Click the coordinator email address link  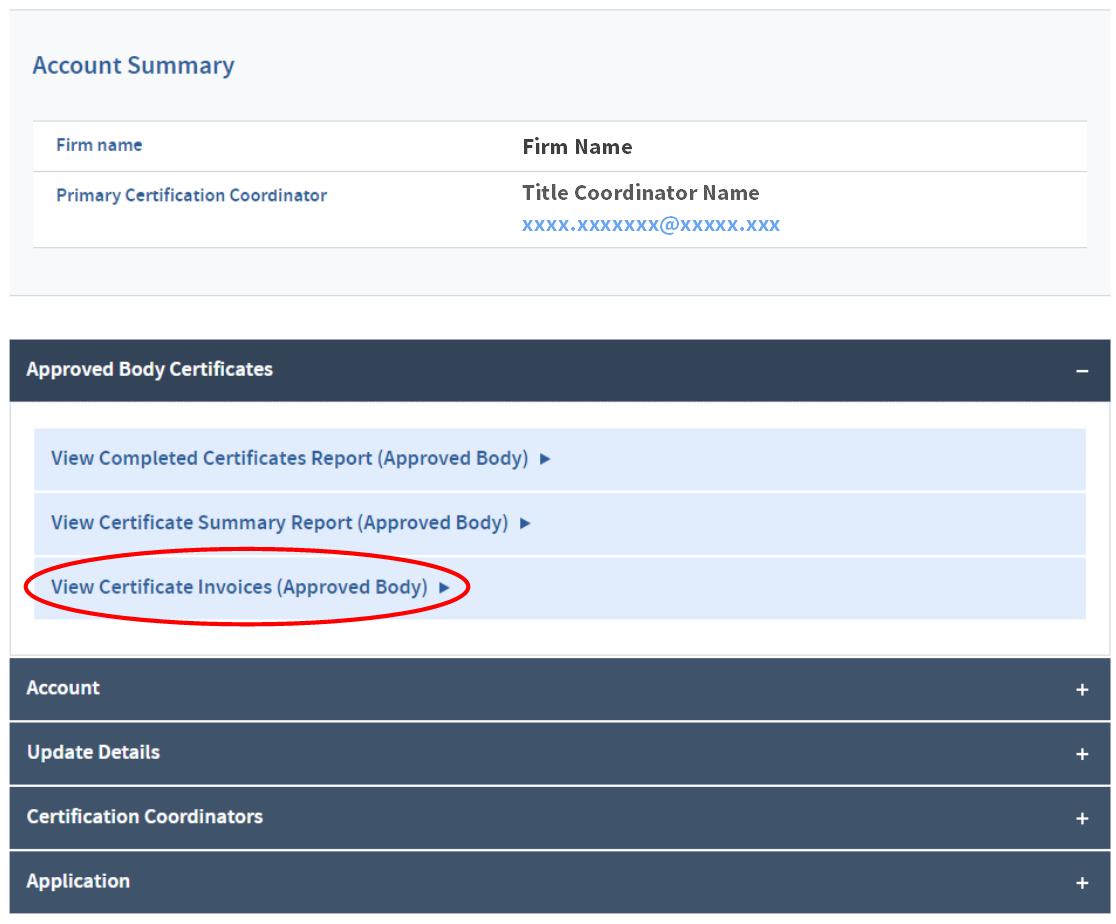point(651,225)
